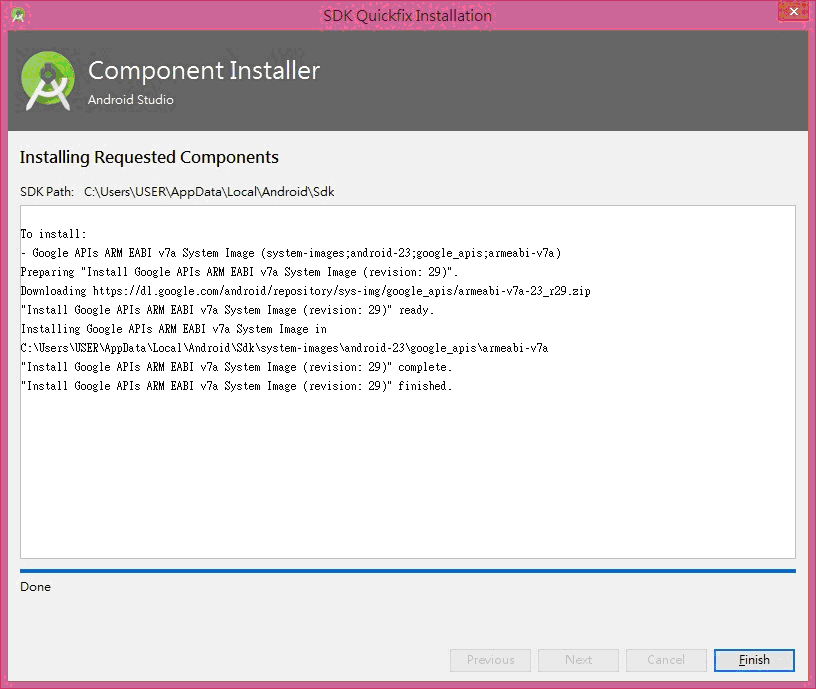Click the 'SDK Path:' label
The width and height of the screenshot is (816, 689).
47,192
